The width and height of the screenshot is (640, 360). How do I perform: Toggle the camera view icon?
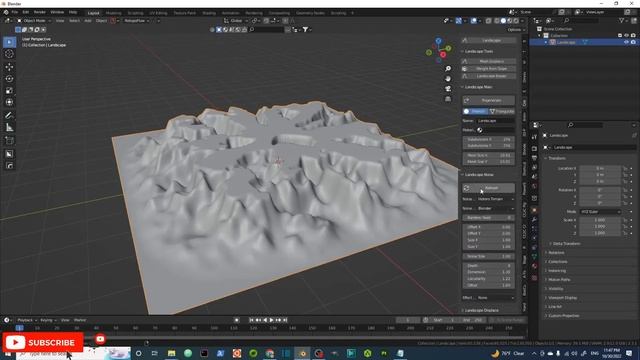(448, 89)
